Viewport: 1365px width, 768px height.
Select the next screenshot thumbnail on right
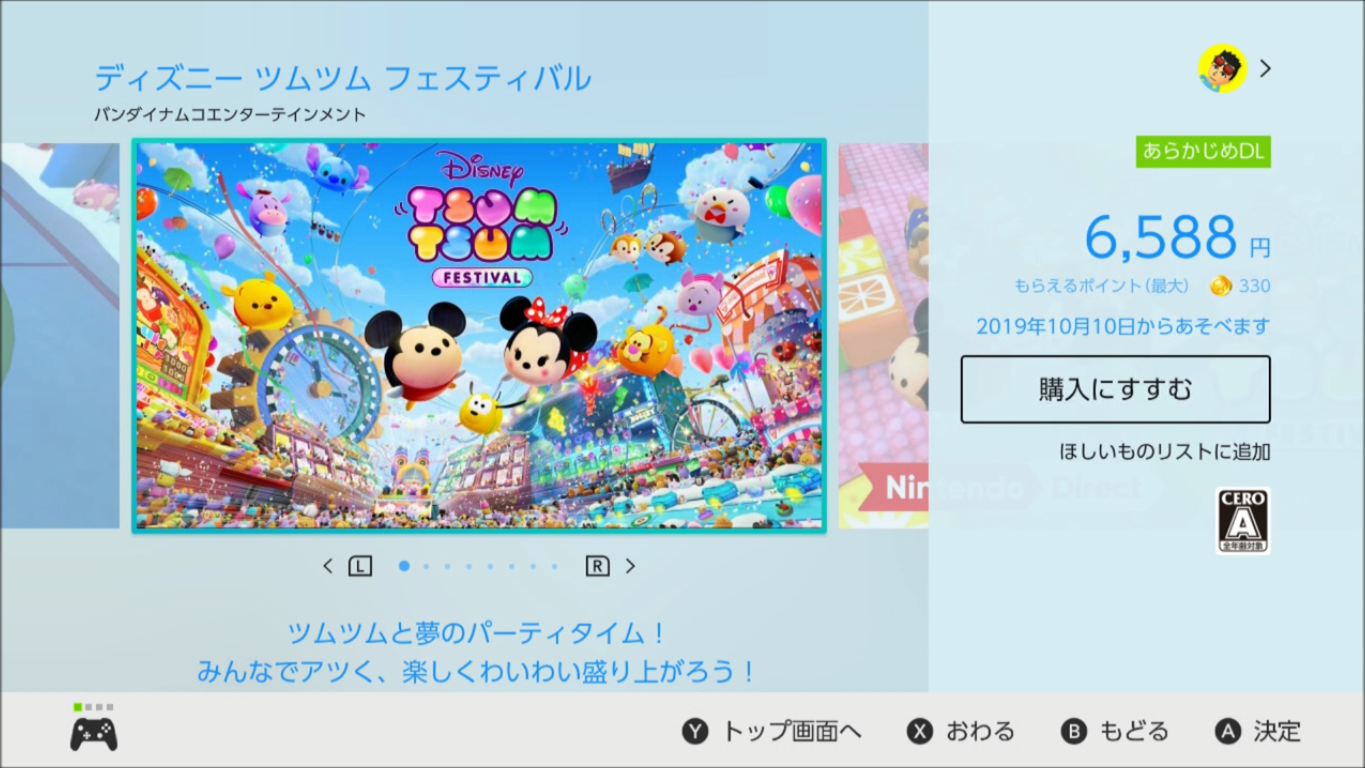click(883, 335)
